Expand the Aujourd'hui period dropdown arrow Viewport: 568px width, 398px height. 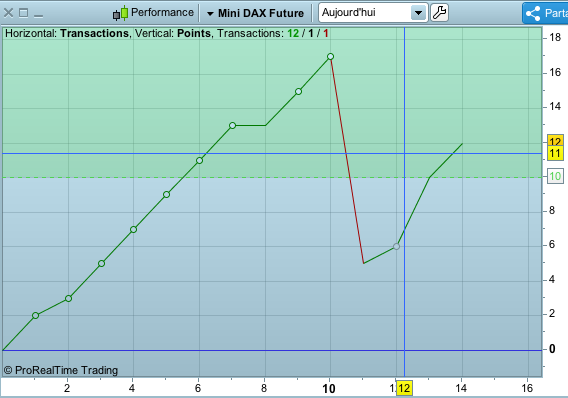tap(419, 13)
